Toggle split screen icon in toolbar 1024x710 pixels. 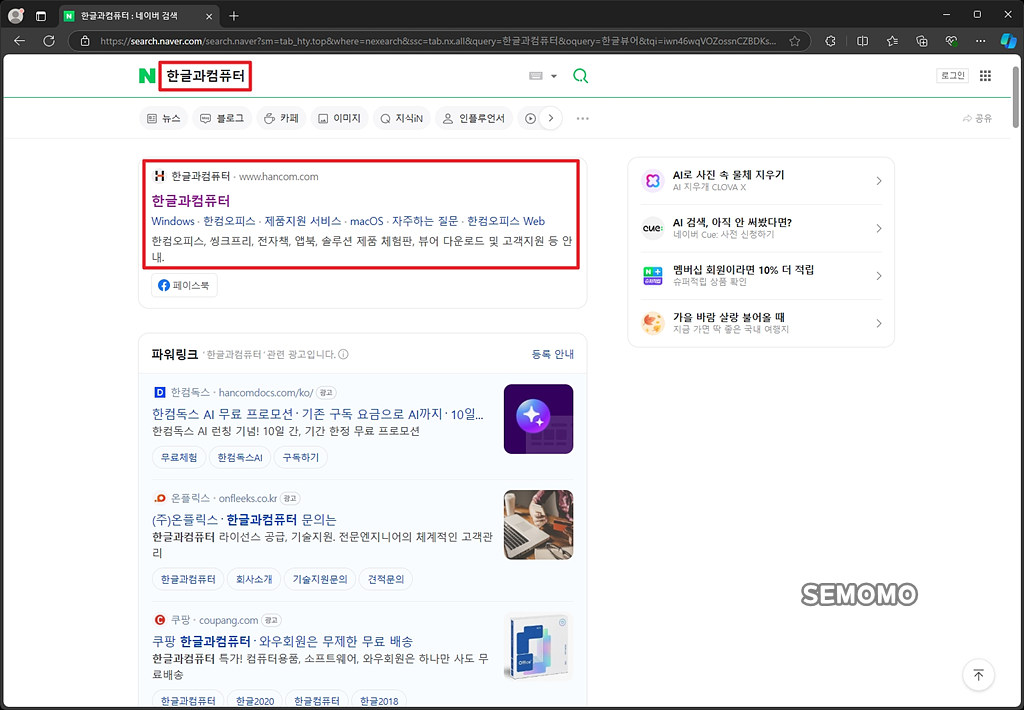pos(862,41)
